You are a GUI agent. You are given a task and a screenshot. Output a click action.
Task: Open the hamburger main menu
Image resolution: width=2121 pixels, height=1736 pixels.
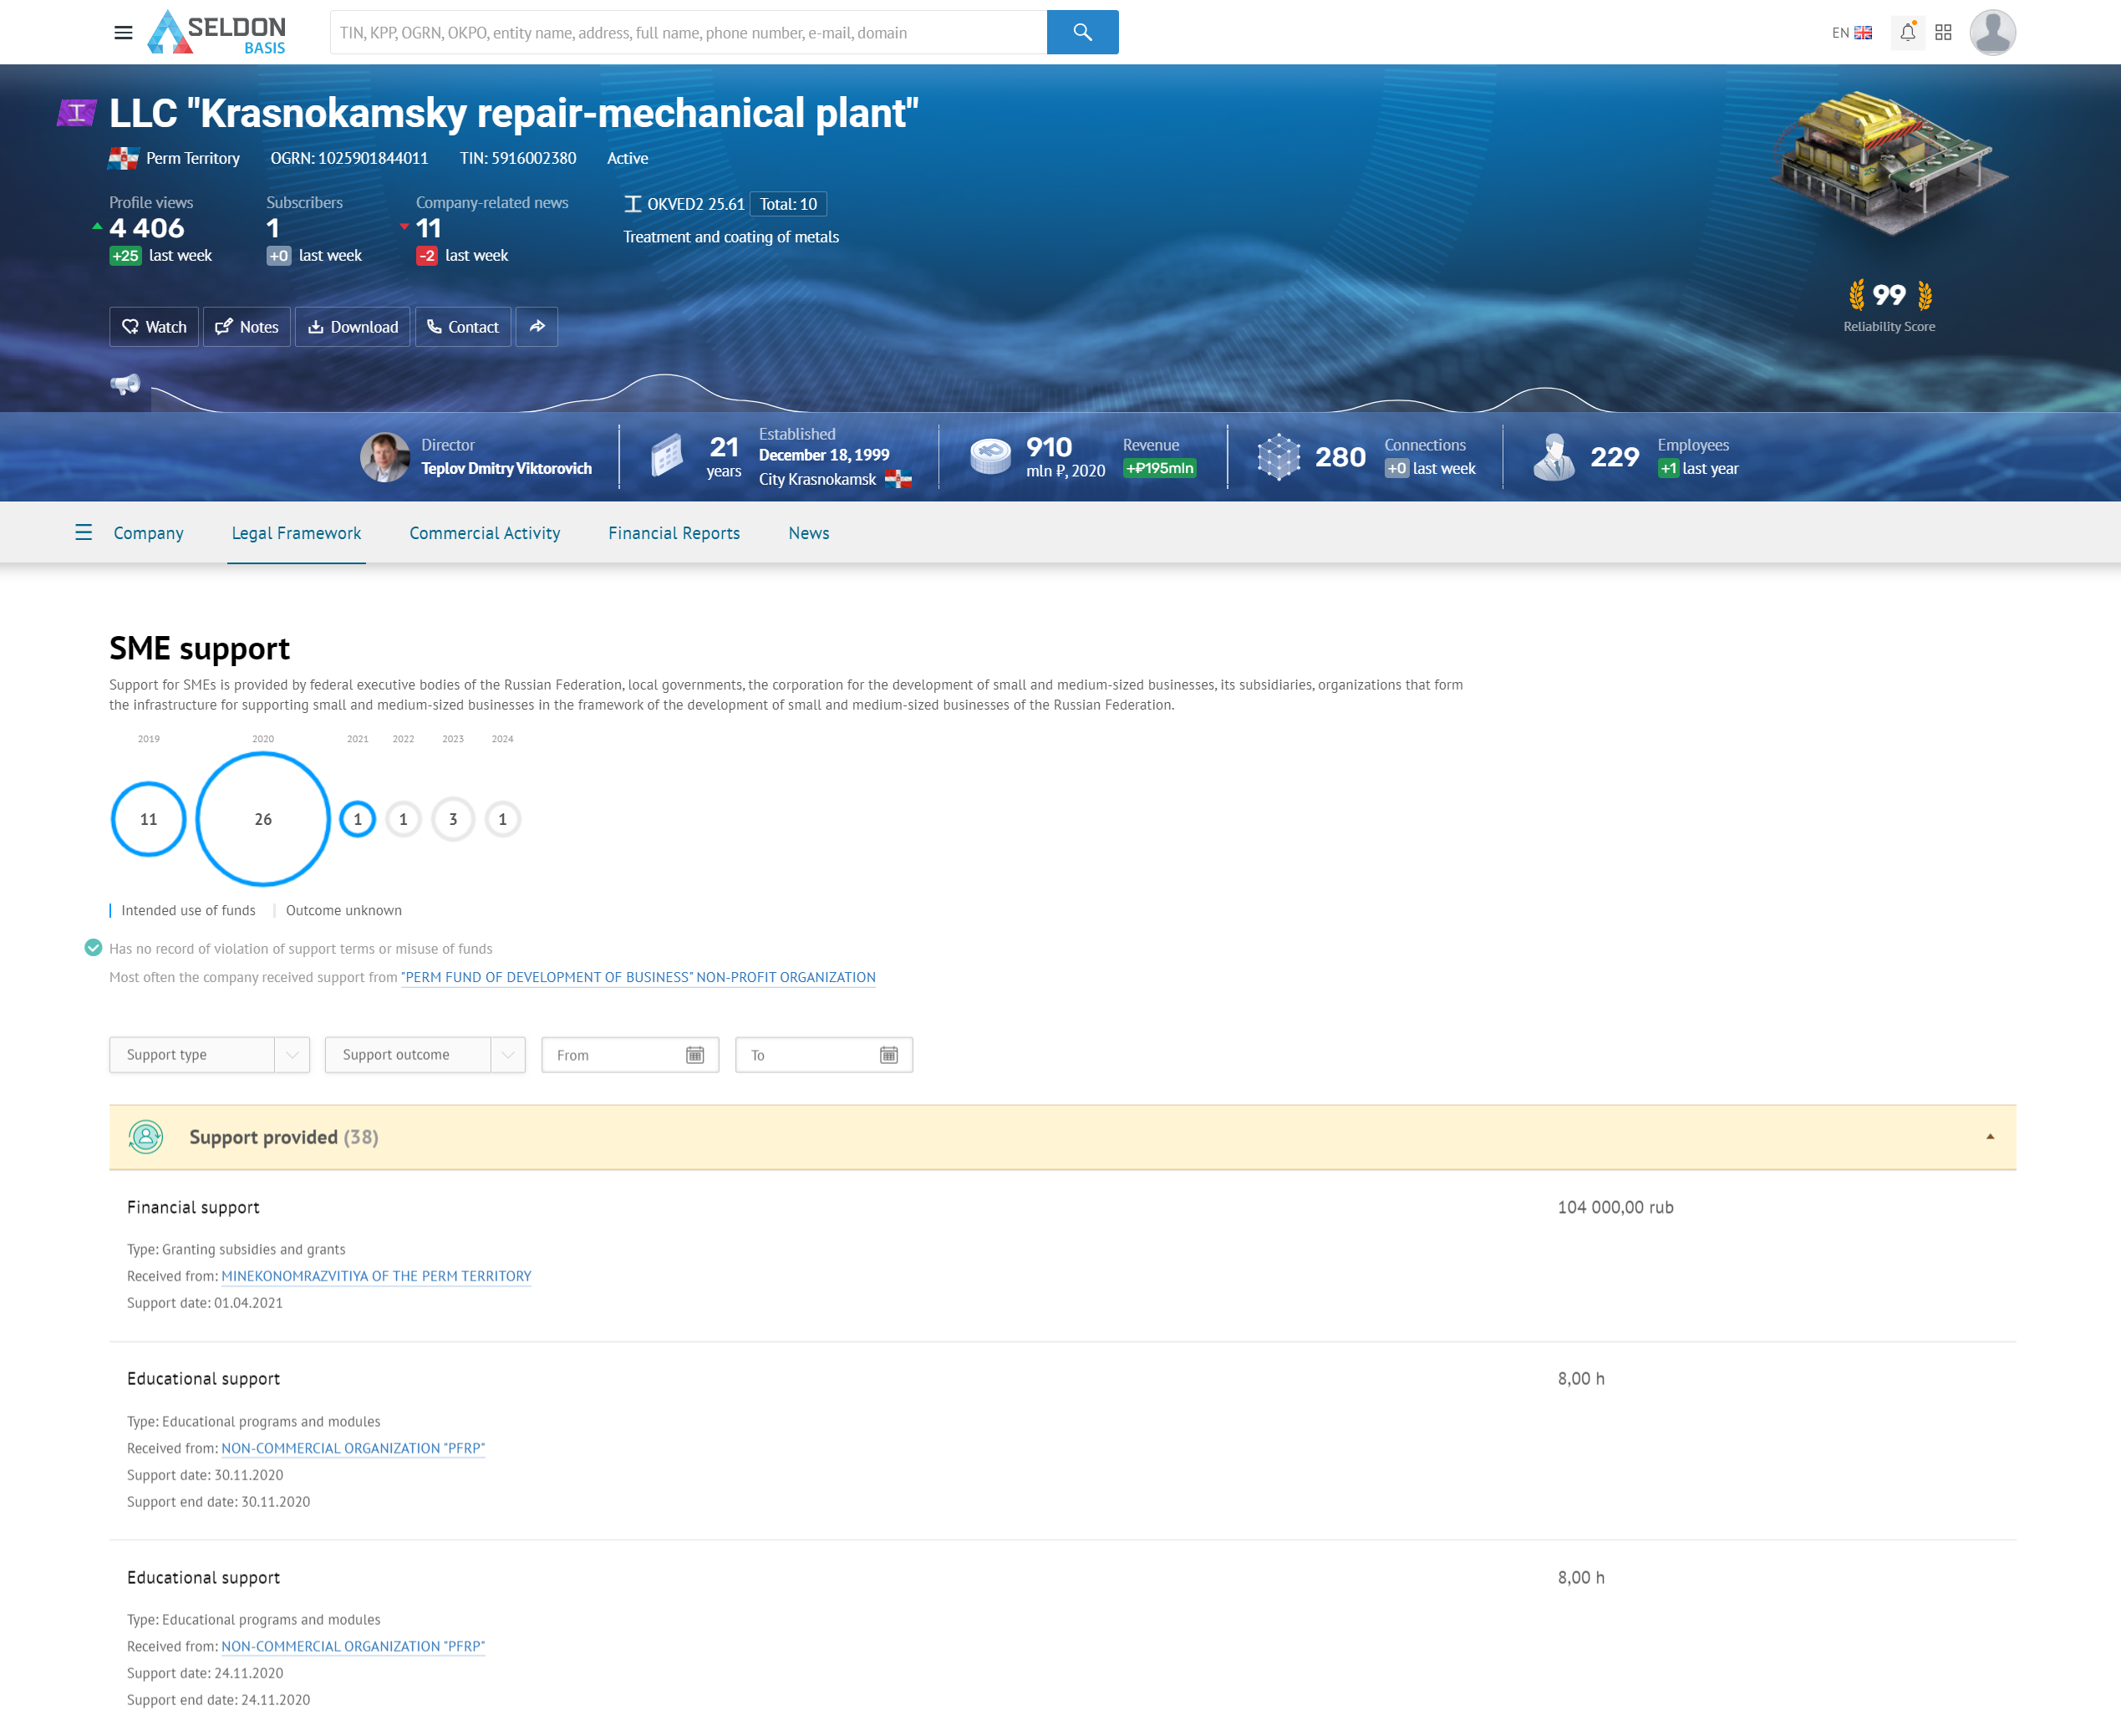pos(123,33)
